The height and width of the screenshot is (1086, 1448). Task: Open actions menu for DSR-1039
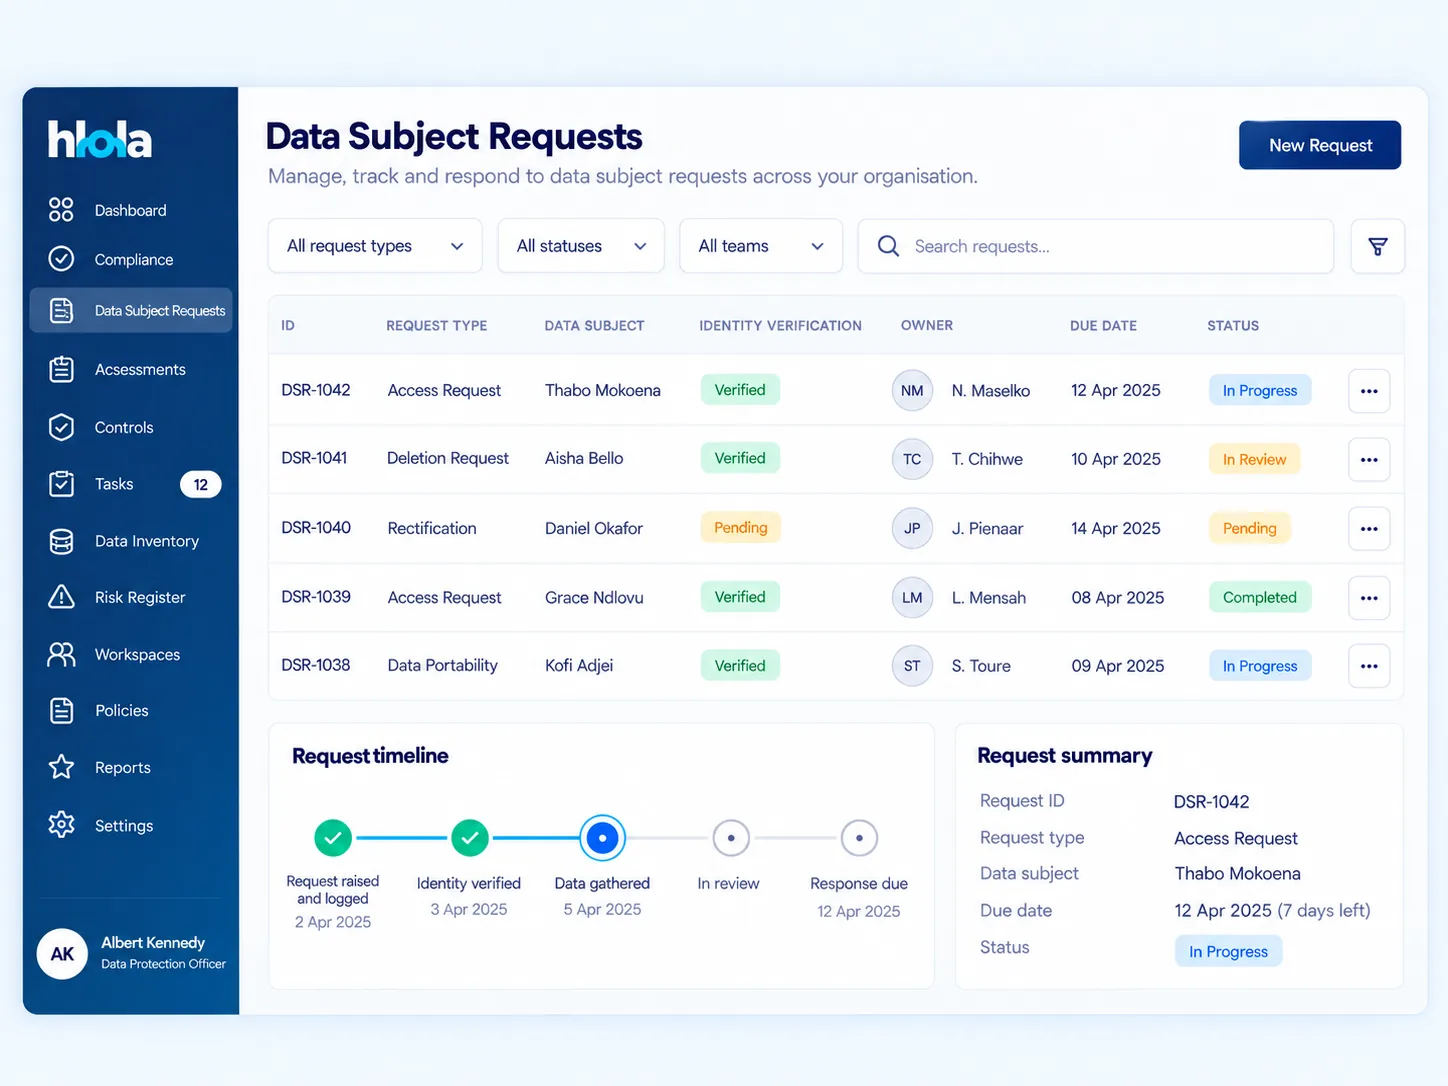(1369, 598)
